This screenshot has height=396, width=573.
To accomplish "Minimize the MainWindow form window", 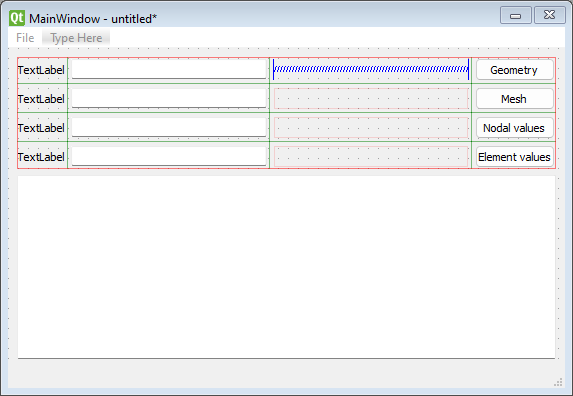I will click(516, 15).
